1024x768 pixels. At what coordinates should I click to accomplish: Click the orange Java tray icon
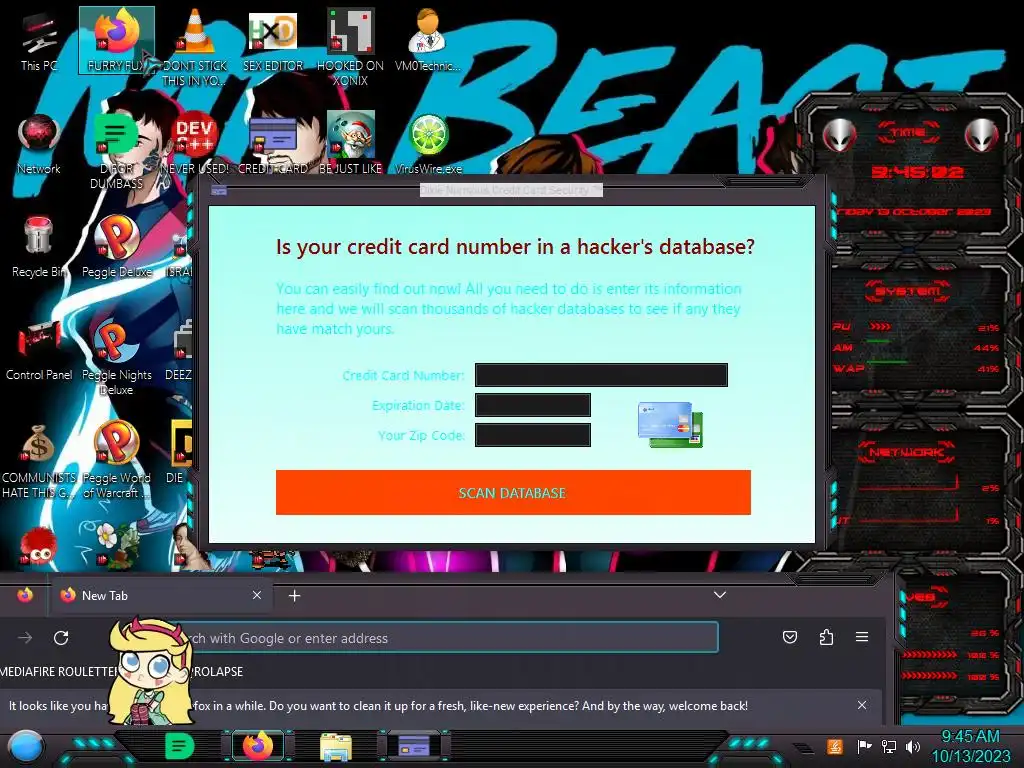(x=835, y=746)
